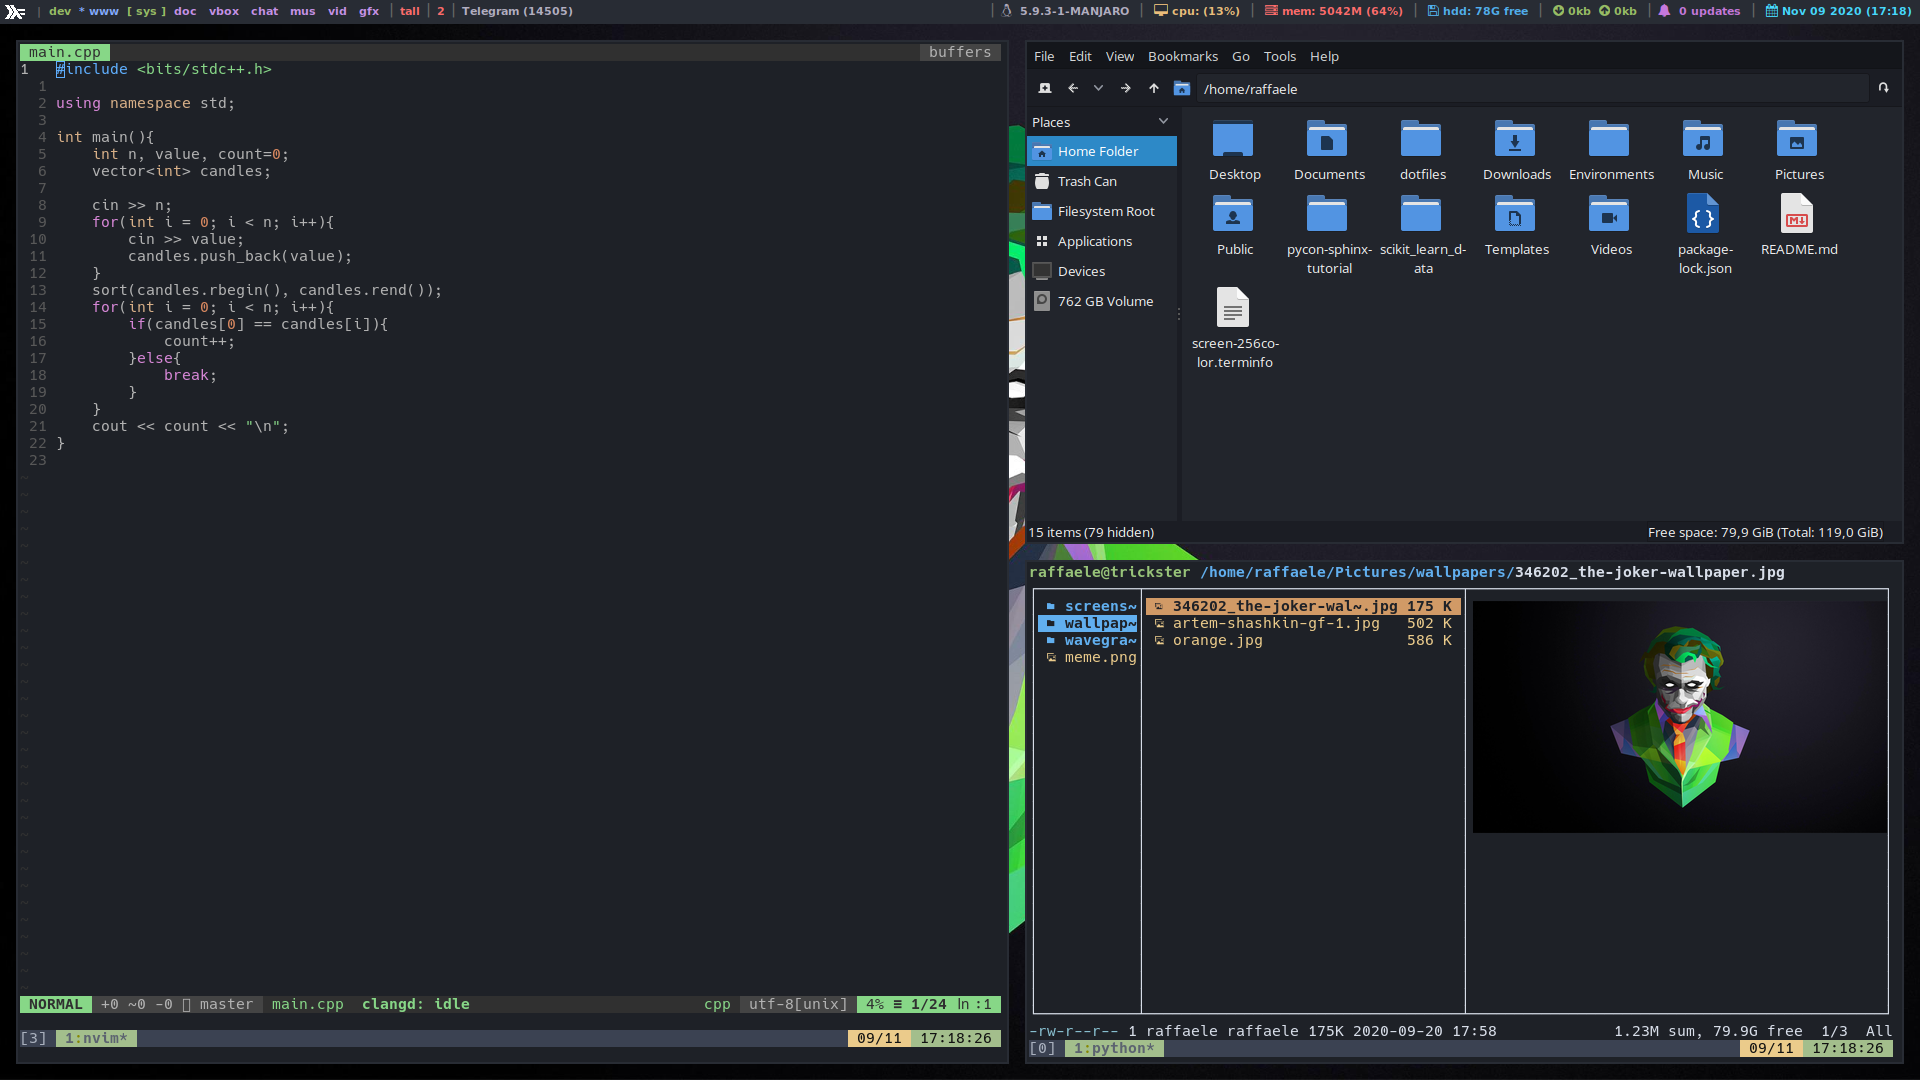Click the reload icon right of path bar
Image resolution: width=1920 pixels, height=1080 pixels.
coord(1883,88)
